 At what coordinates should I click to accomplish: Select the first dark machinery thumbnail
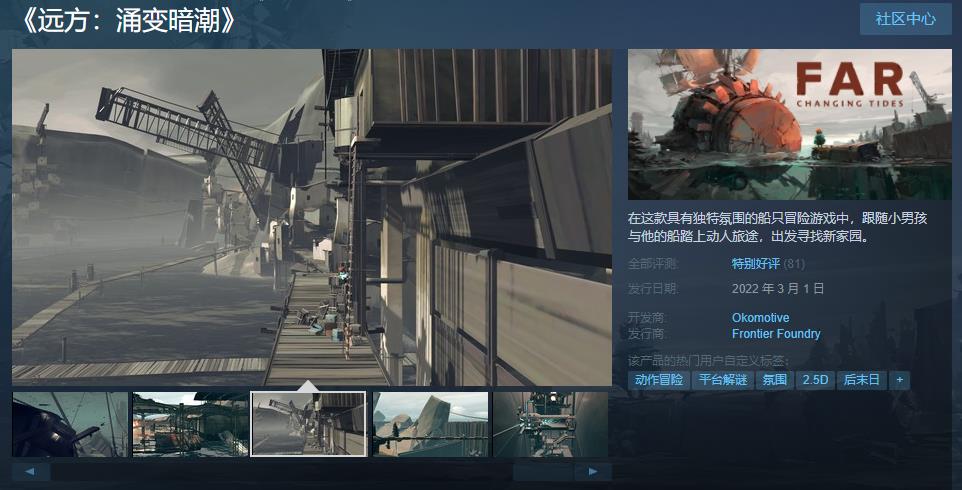[x=70, y=424]
